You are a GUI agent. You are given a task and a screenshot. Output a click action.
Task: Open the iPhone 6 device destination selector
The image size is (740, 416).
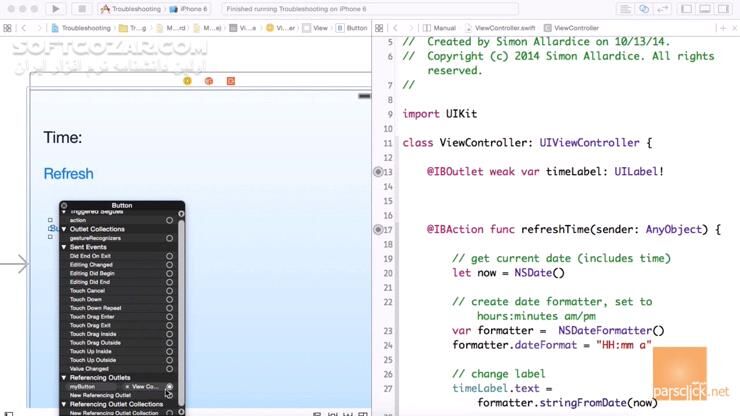click(191, 8)
